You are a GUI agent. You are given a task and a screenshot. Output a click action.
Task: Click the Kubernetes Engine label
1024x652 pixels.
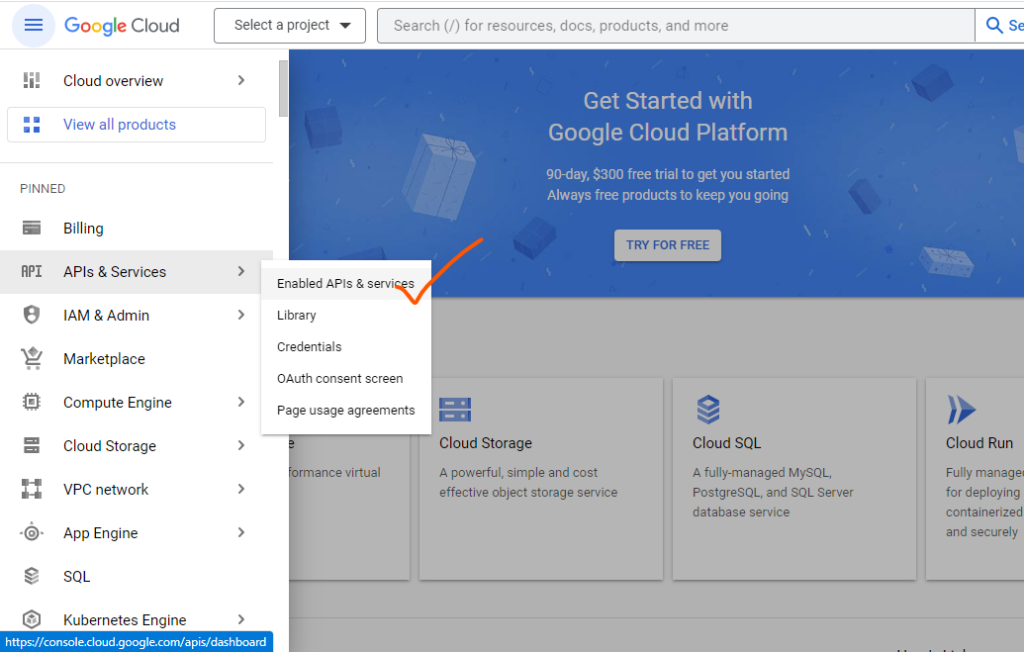[x=125, y=619]
